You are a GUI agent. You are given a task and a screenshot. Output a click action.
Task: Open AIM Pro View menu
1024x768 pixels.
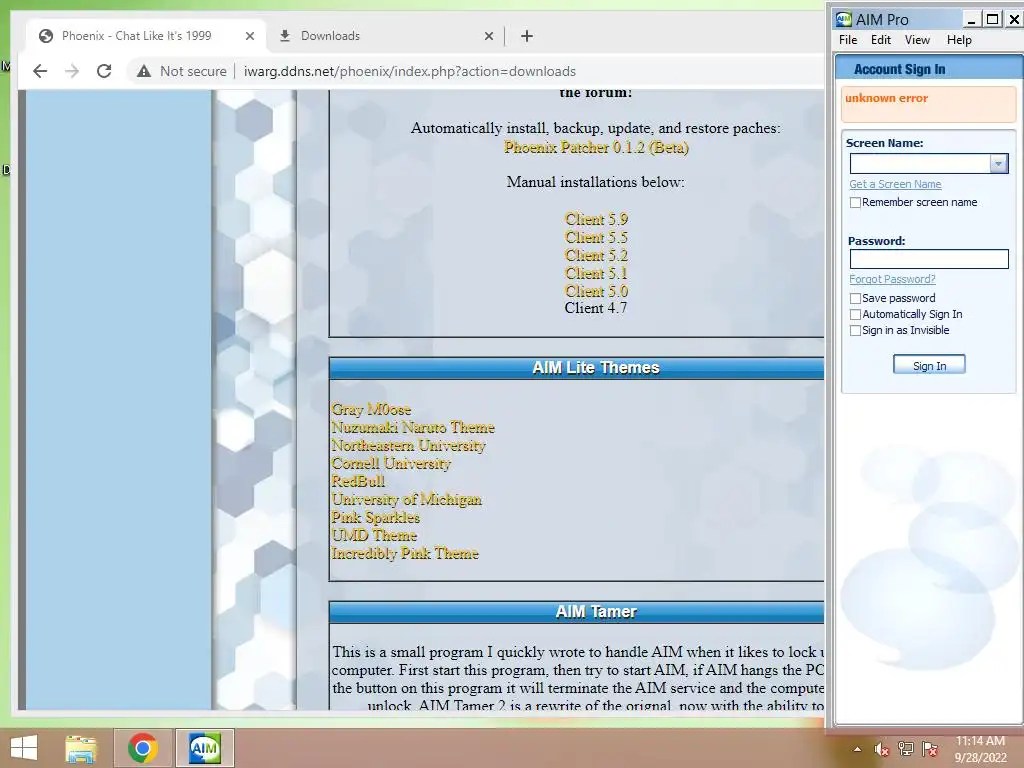[917, 40]
